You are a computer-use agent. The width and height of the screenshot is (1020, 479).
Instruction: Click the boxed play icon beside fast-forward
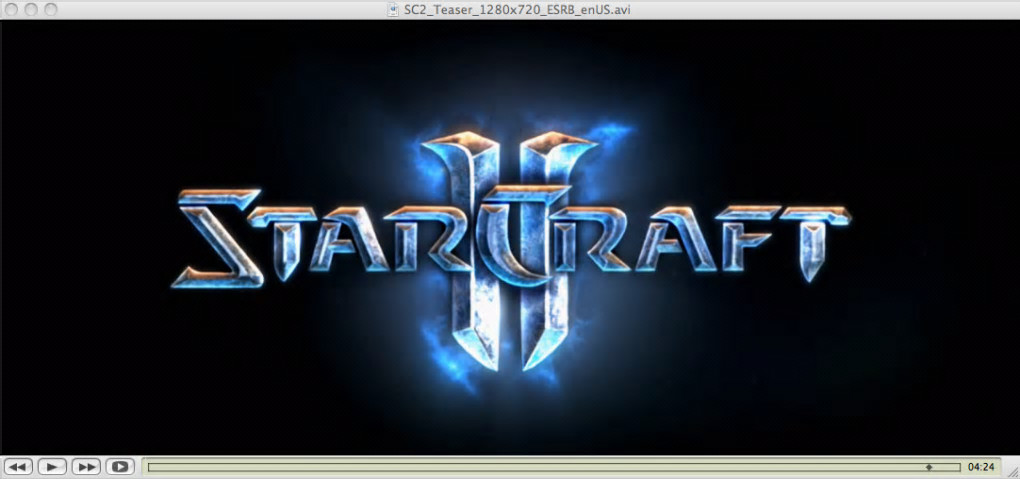[x=120, y=467]
